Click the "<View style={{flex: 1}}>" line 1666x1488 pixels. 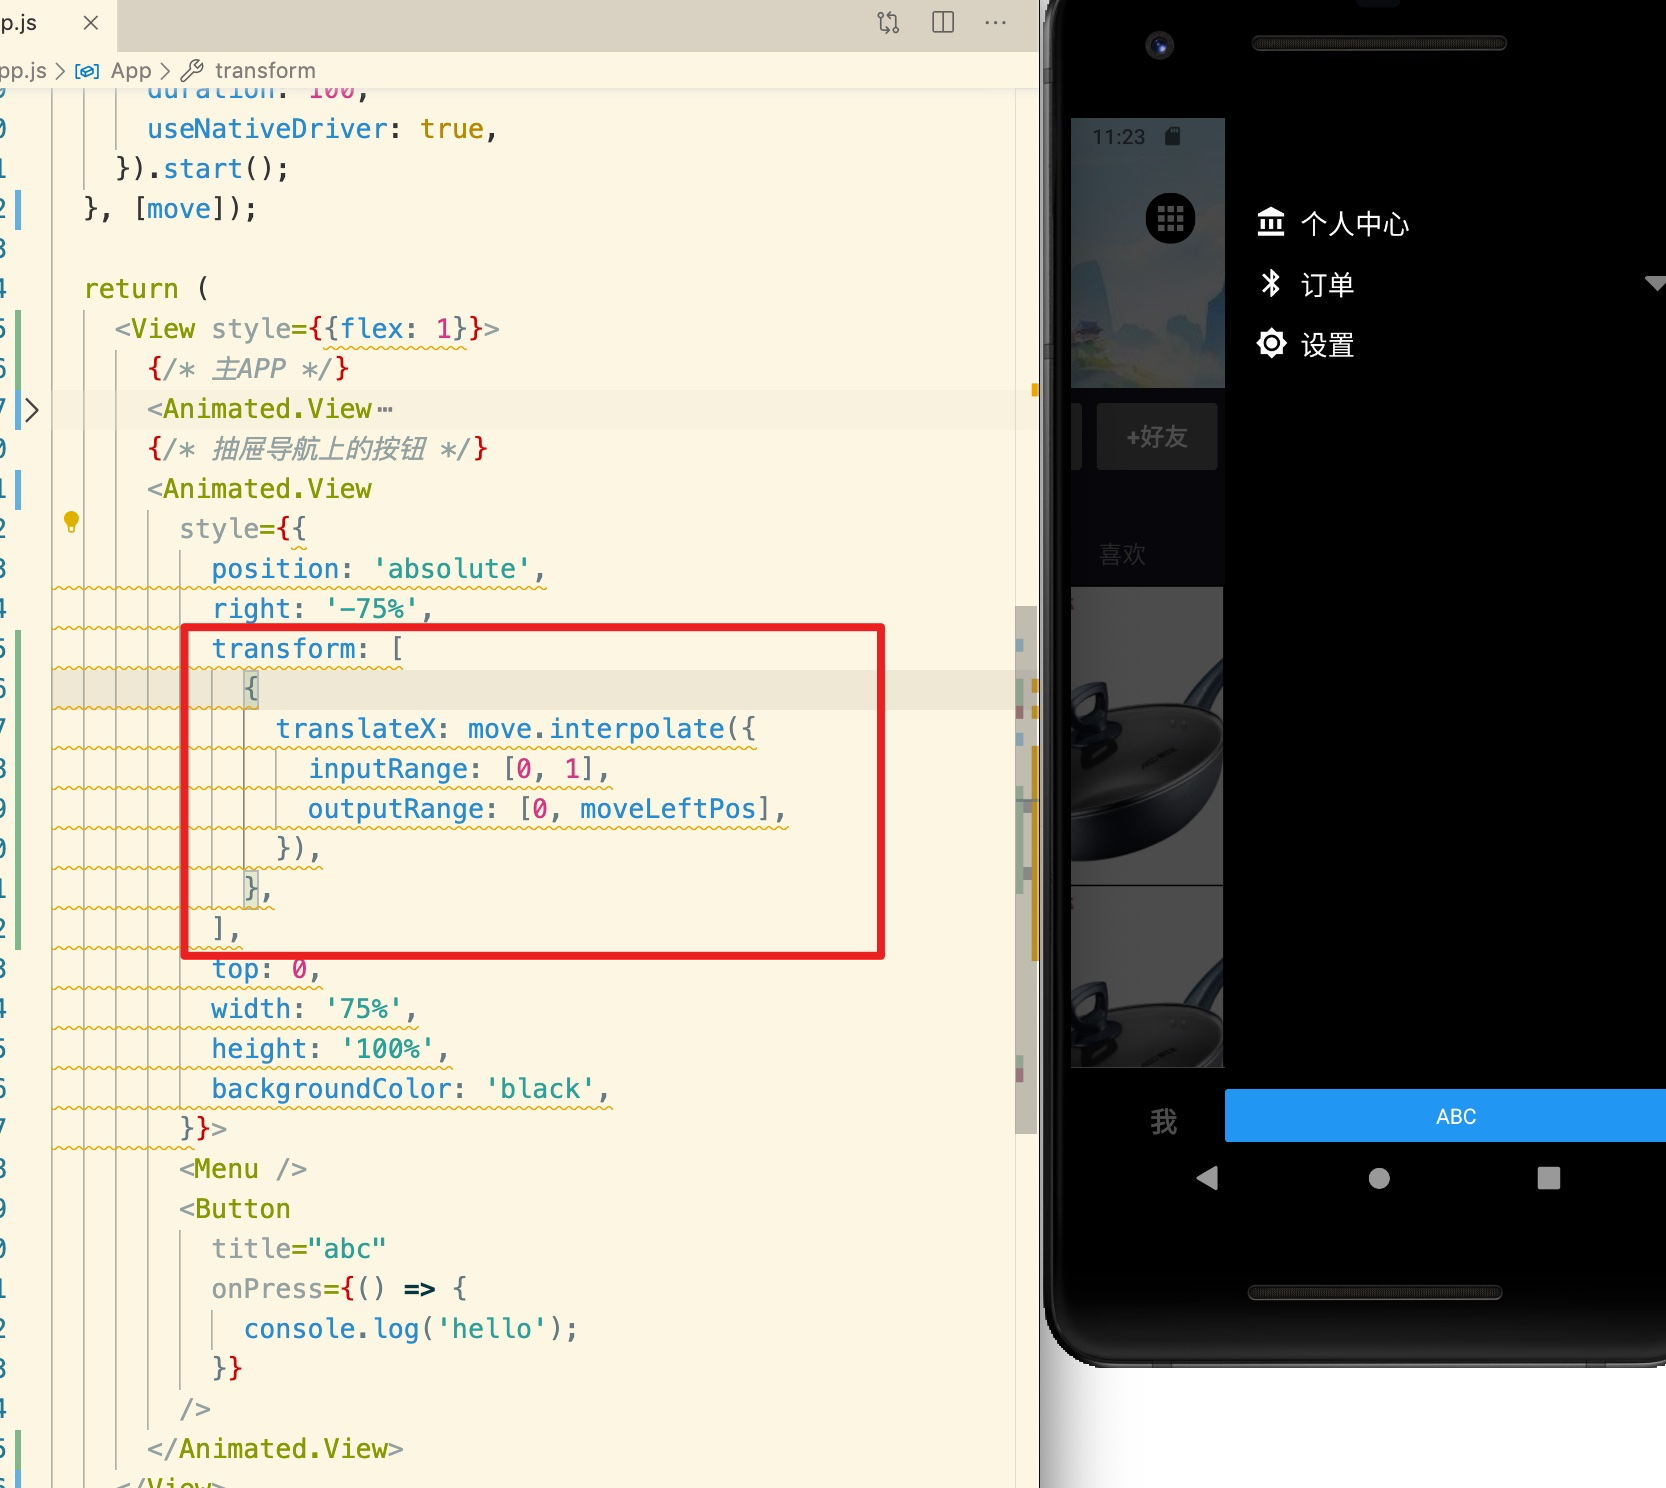click(307, 329)
